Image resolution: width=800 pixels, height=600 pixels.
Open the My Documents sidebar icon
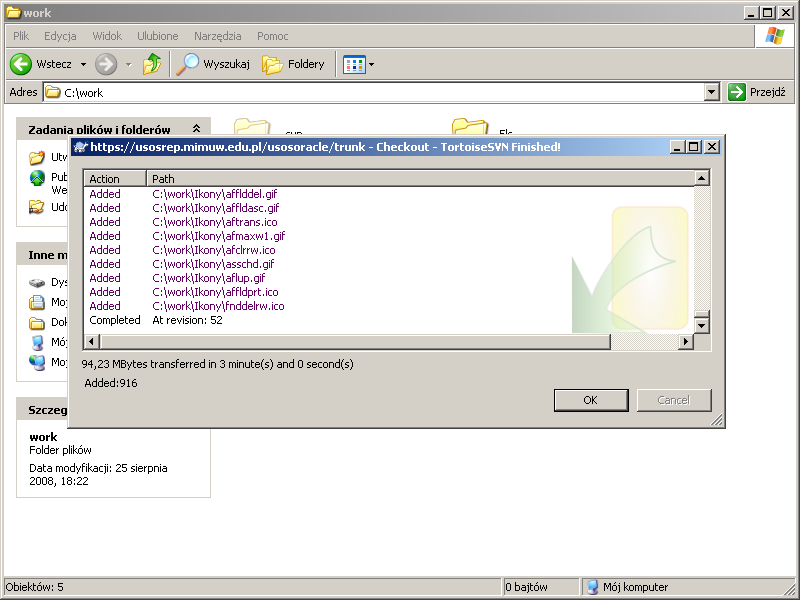tap(37, 303)
